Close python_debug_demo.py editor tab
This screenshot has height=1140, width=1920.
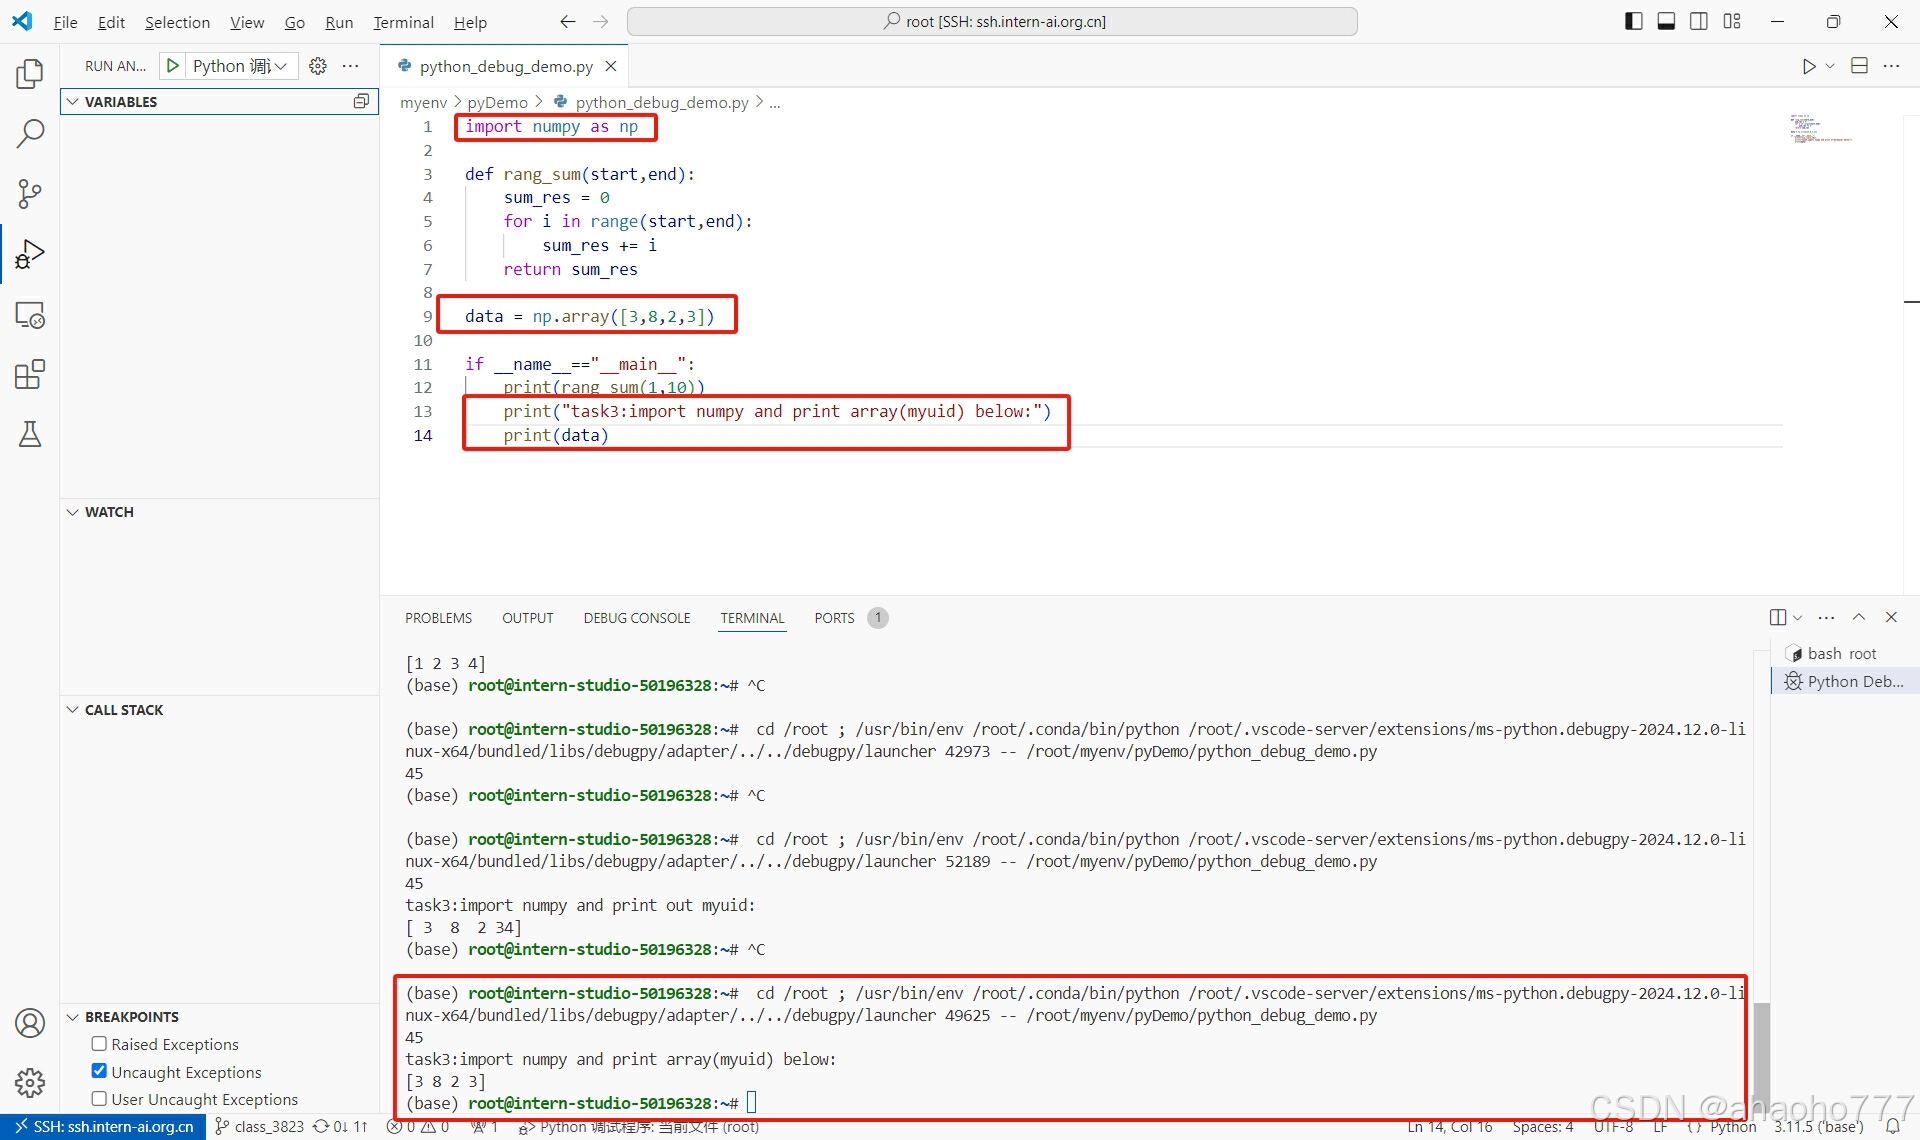(x=611, y=66)
